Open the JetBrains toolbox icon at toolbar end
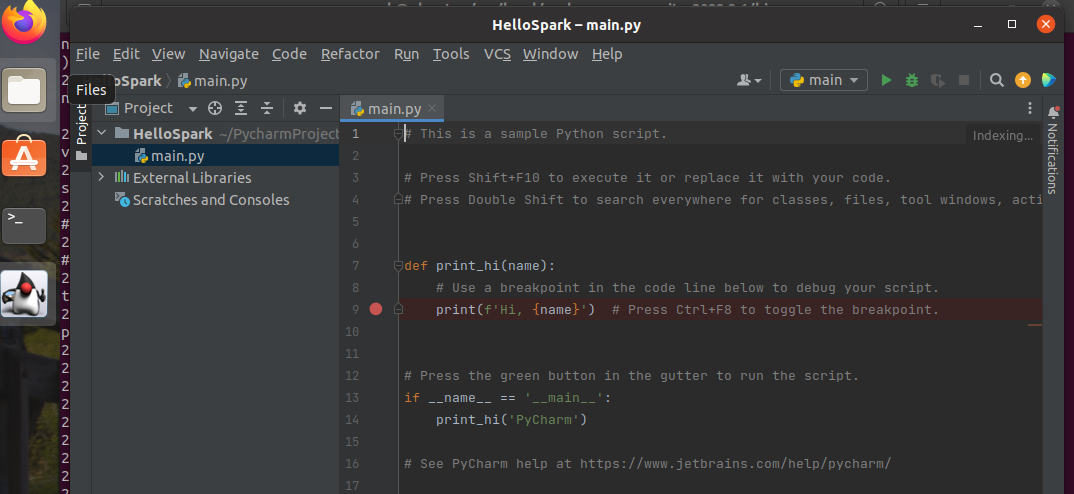Screen dimensions: 1074x494 click(1048, 80)
